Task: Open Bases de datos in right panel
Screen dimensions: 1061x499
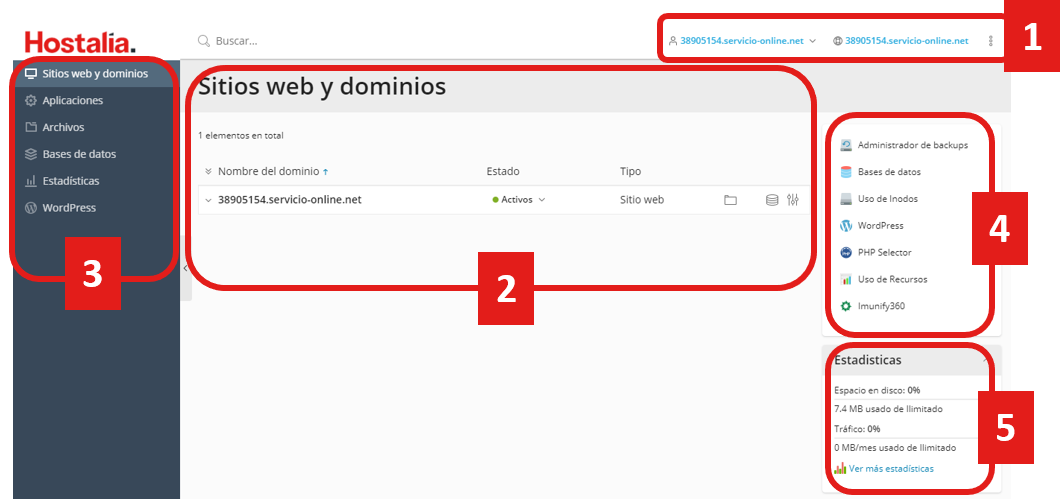Action: click(x=889, y=172)
